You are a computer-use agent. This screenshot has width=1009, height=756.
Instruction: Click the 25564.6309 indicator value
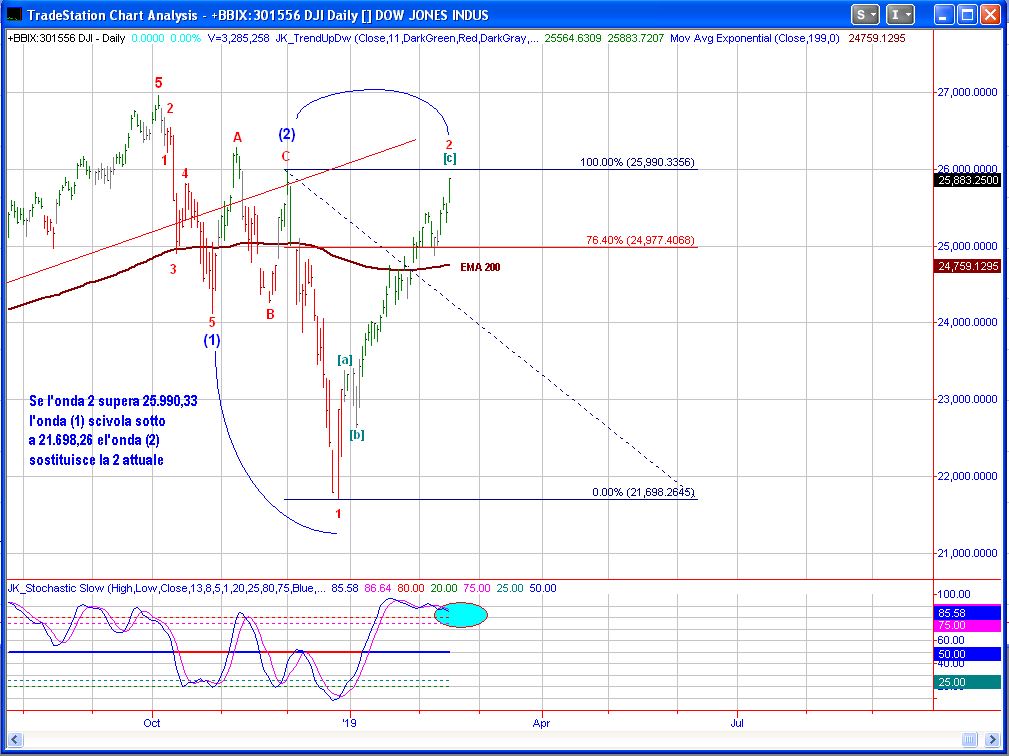573,39
